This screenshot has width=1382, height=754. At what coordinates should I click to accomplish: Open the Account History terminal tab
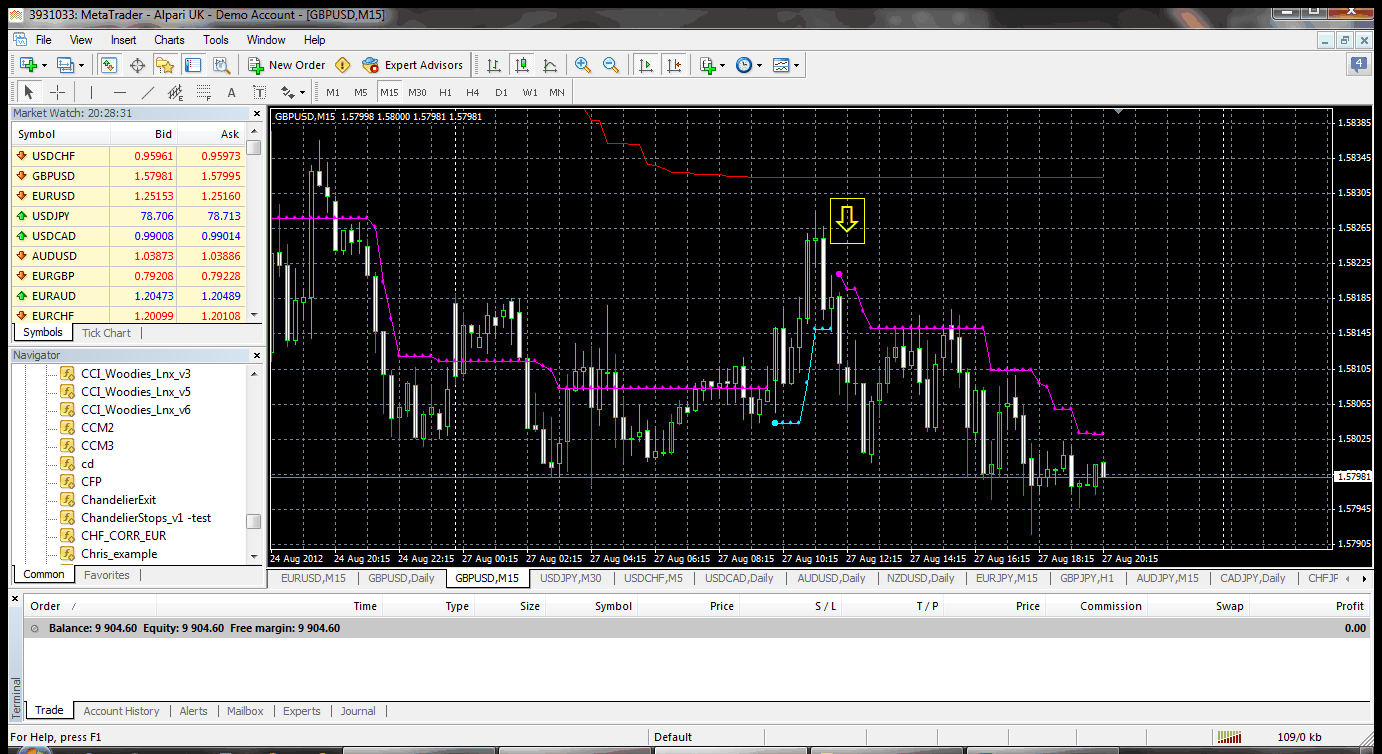click(121, 711)
